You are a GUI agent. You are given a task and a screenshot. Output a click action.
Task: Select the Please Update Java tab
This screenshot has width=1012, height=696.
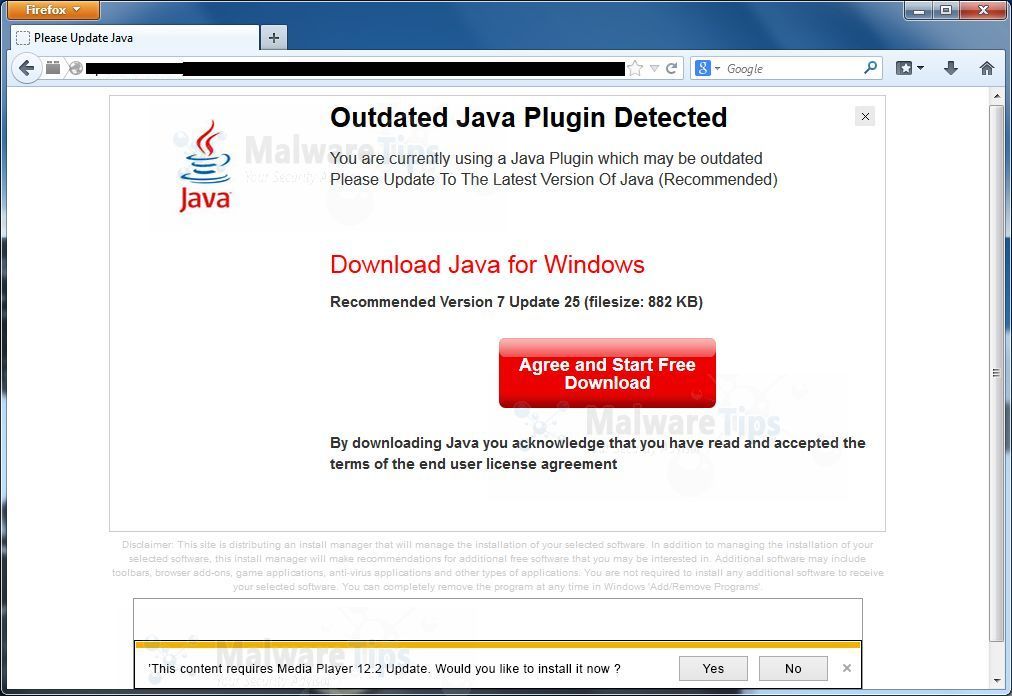coord(134,37)
